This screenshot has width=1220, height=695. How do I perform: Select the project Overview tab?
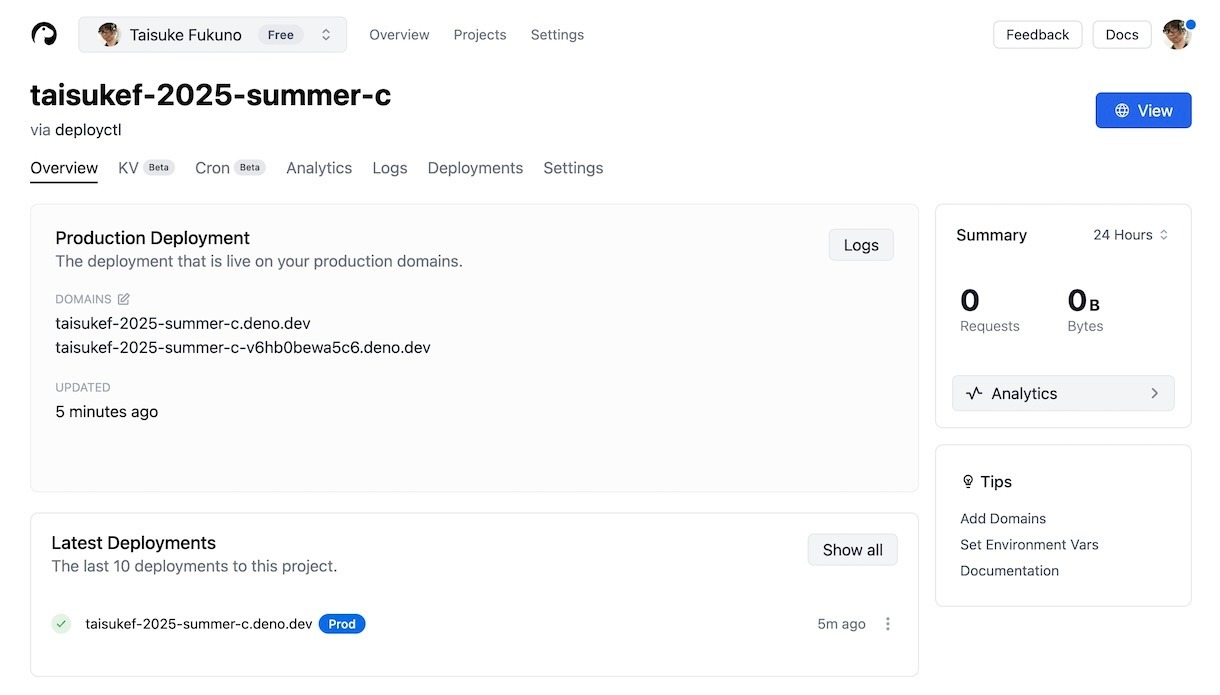click(x=64, y=168)
